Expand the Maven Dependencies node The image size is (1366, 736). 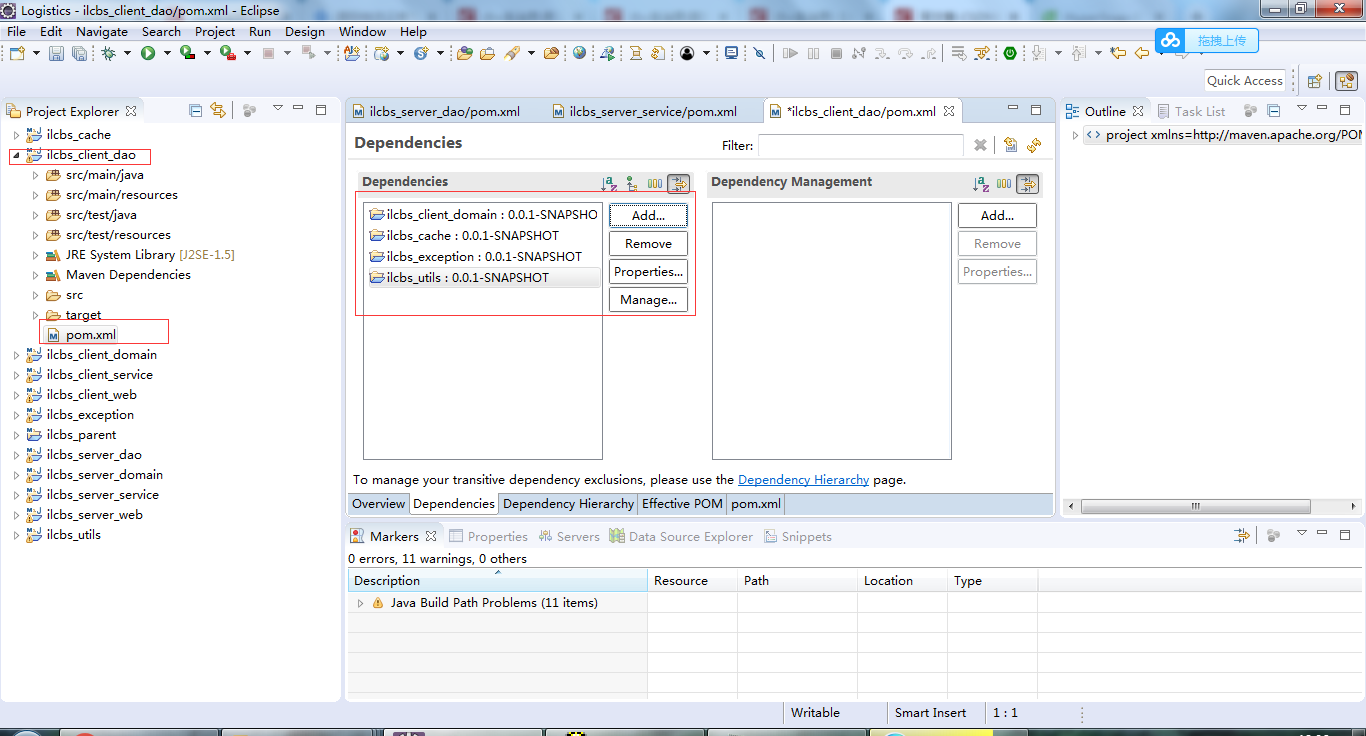coord(35,275)
